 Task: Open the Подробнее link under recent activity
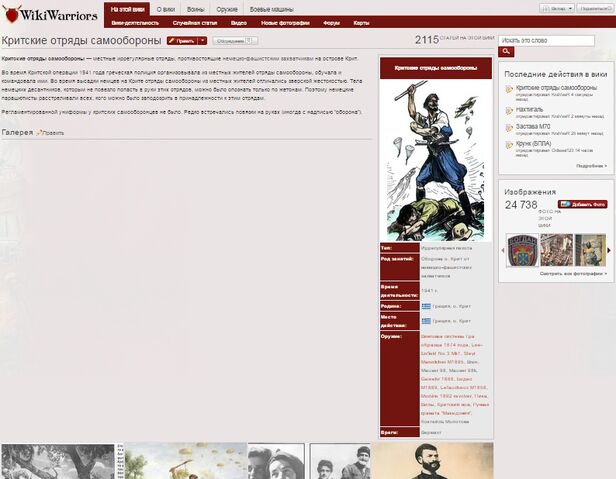click(x=591, y=166)
